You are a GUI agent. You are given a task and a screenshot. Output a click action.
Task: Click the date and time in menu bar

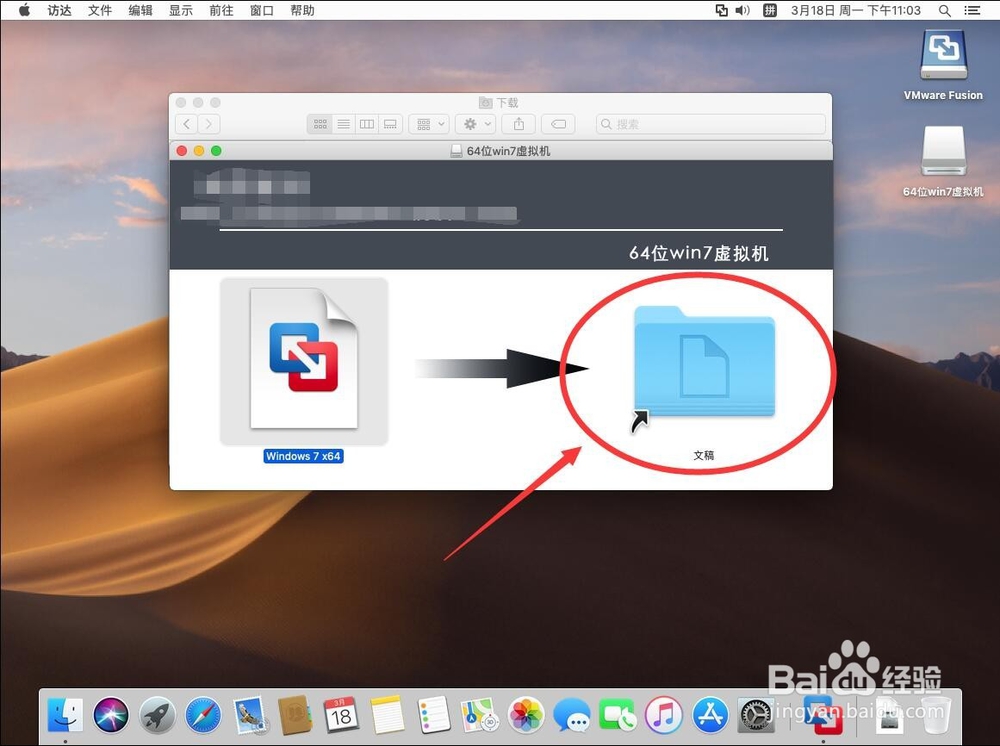856,10
